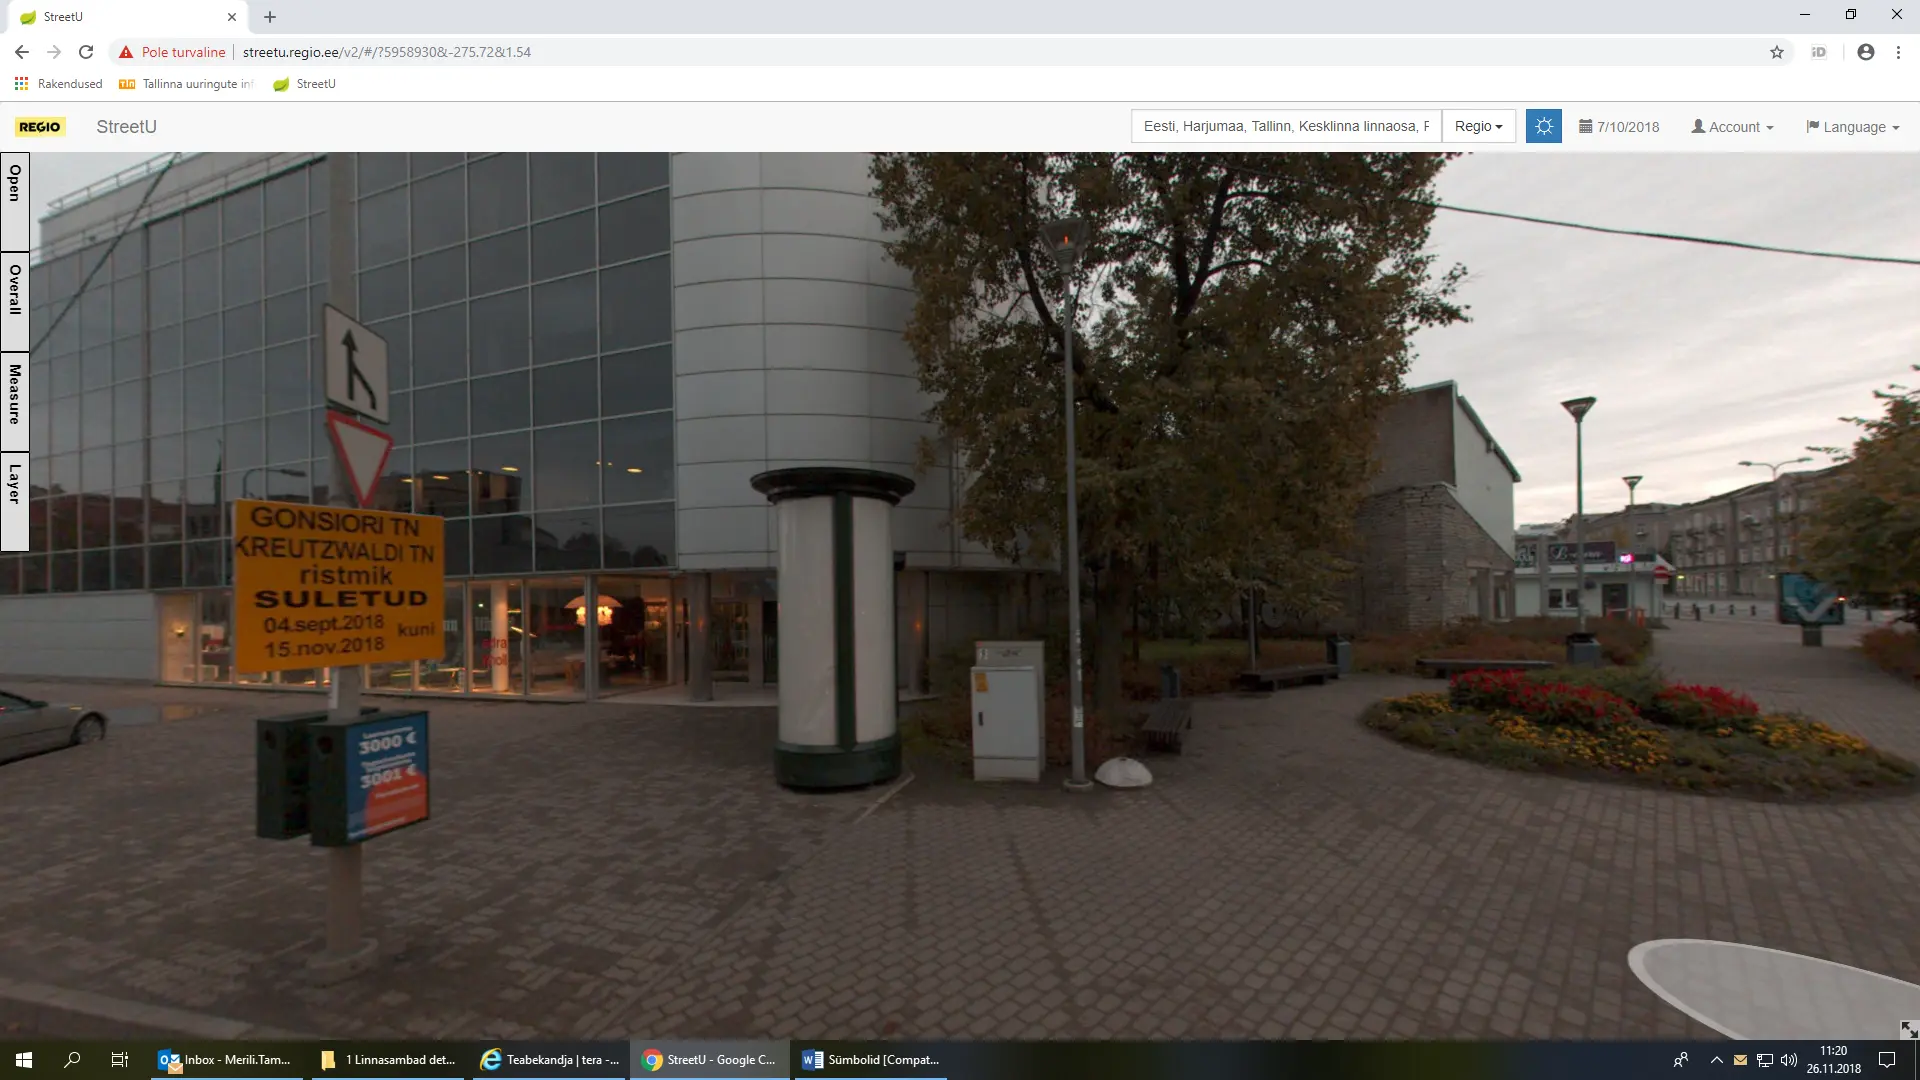Open Outlook Inbox from the taskbar
Viewport: 1920px width, 1080px height.
pos(226,1060)
